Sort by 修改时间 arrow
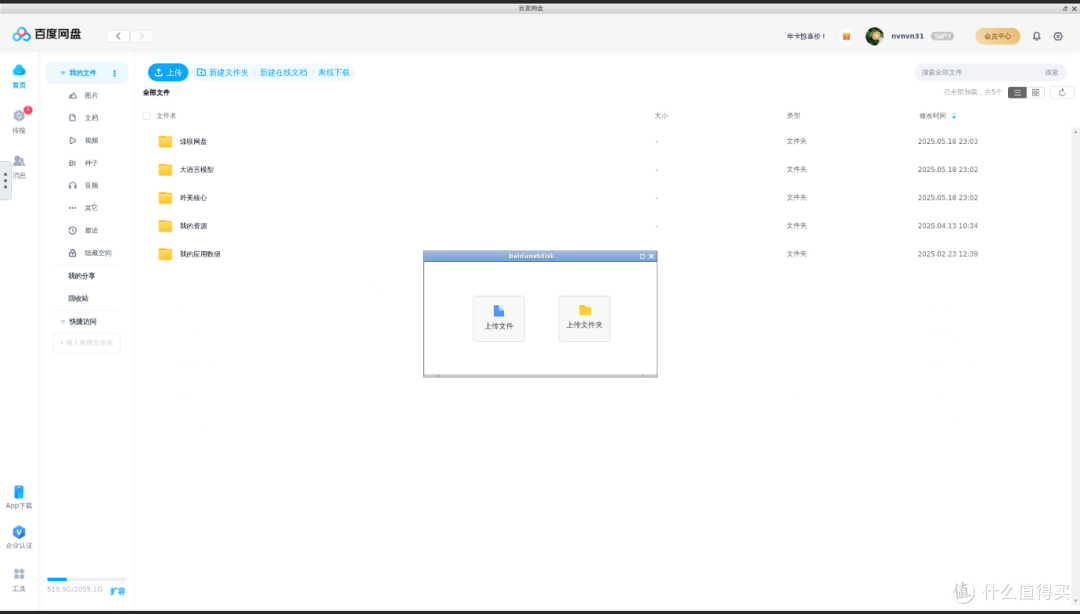Image resolution: width=1080 pixels, height=614 pixels. coord(954,116)
